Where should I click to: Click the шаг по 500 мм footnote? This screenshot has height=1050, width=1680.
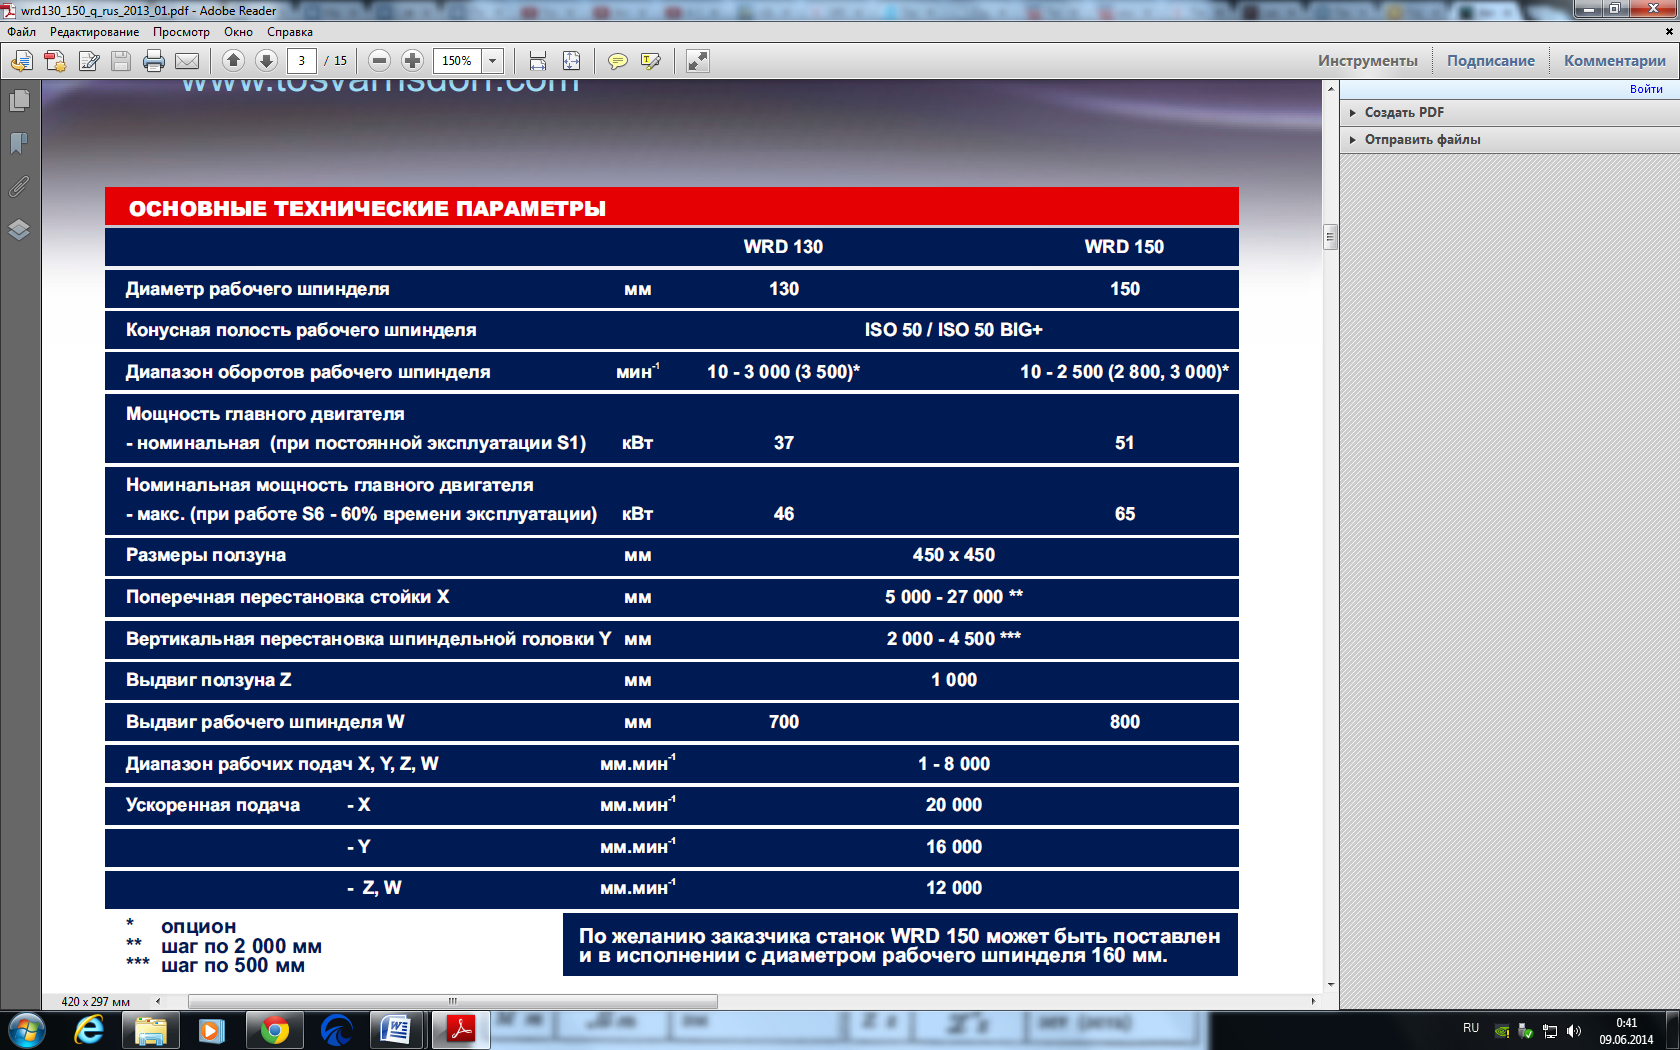pos(233,966)
